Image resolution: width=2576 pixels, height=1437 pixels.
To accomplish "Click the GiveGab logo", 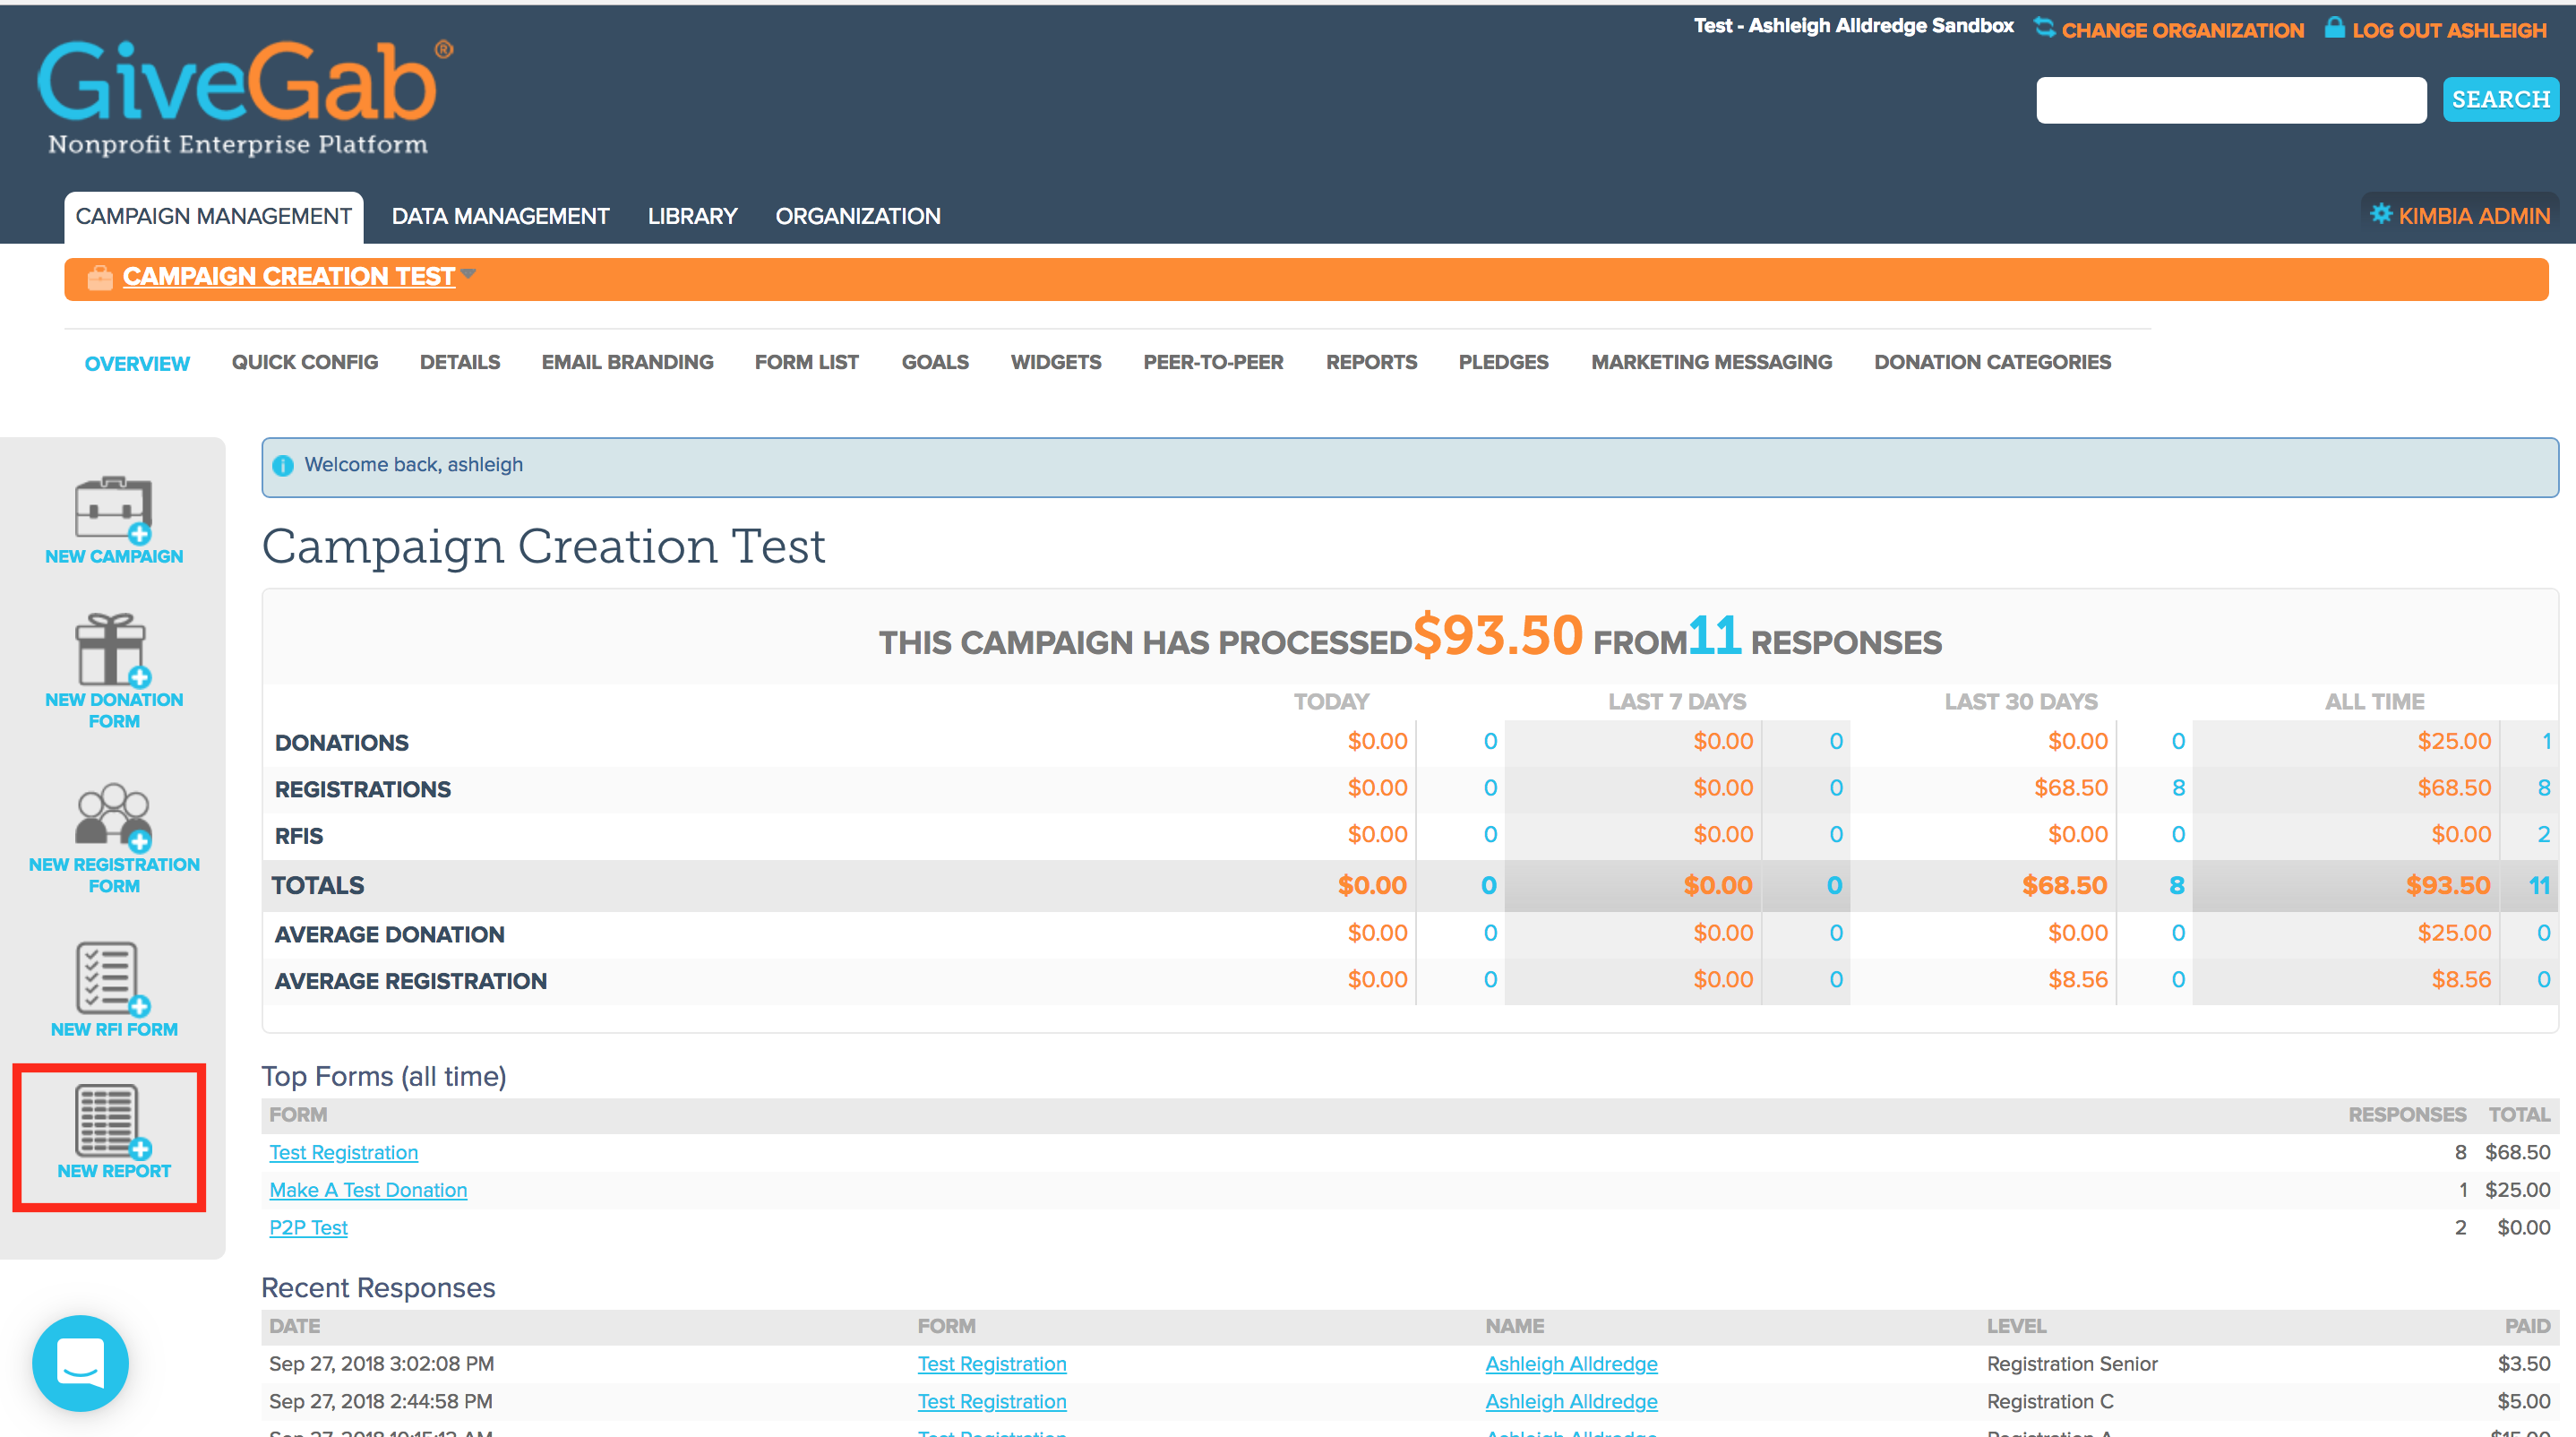I will click(x=244, y=97).
